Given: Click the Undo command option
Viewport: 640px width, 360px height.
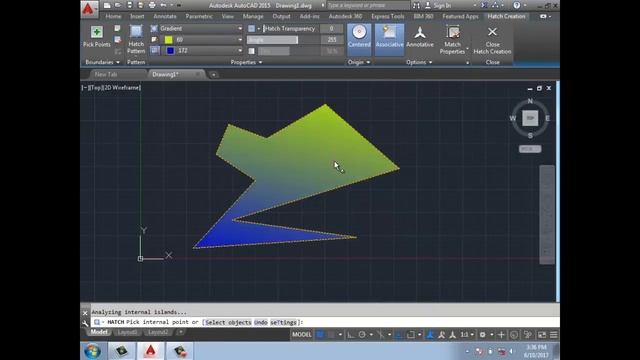Looking at the screenshot, I should click(x=261, y=322).
